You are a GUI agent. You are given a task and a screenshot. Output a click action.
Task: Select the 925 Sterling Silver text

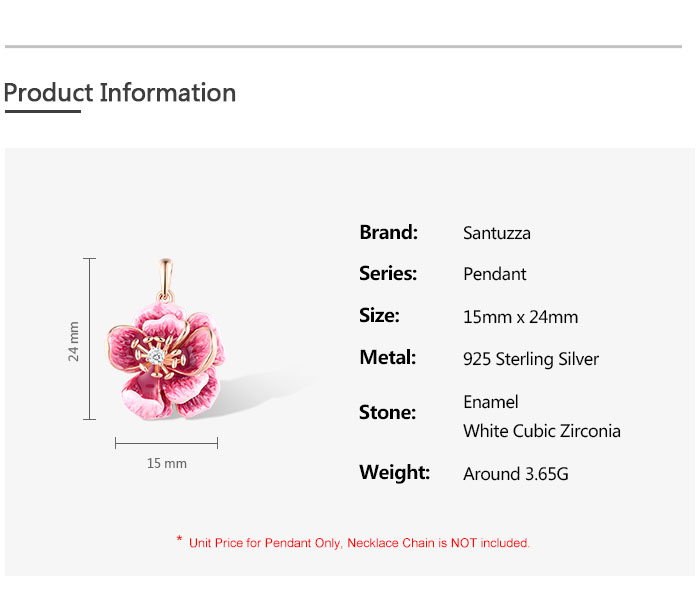pos(531,359)
